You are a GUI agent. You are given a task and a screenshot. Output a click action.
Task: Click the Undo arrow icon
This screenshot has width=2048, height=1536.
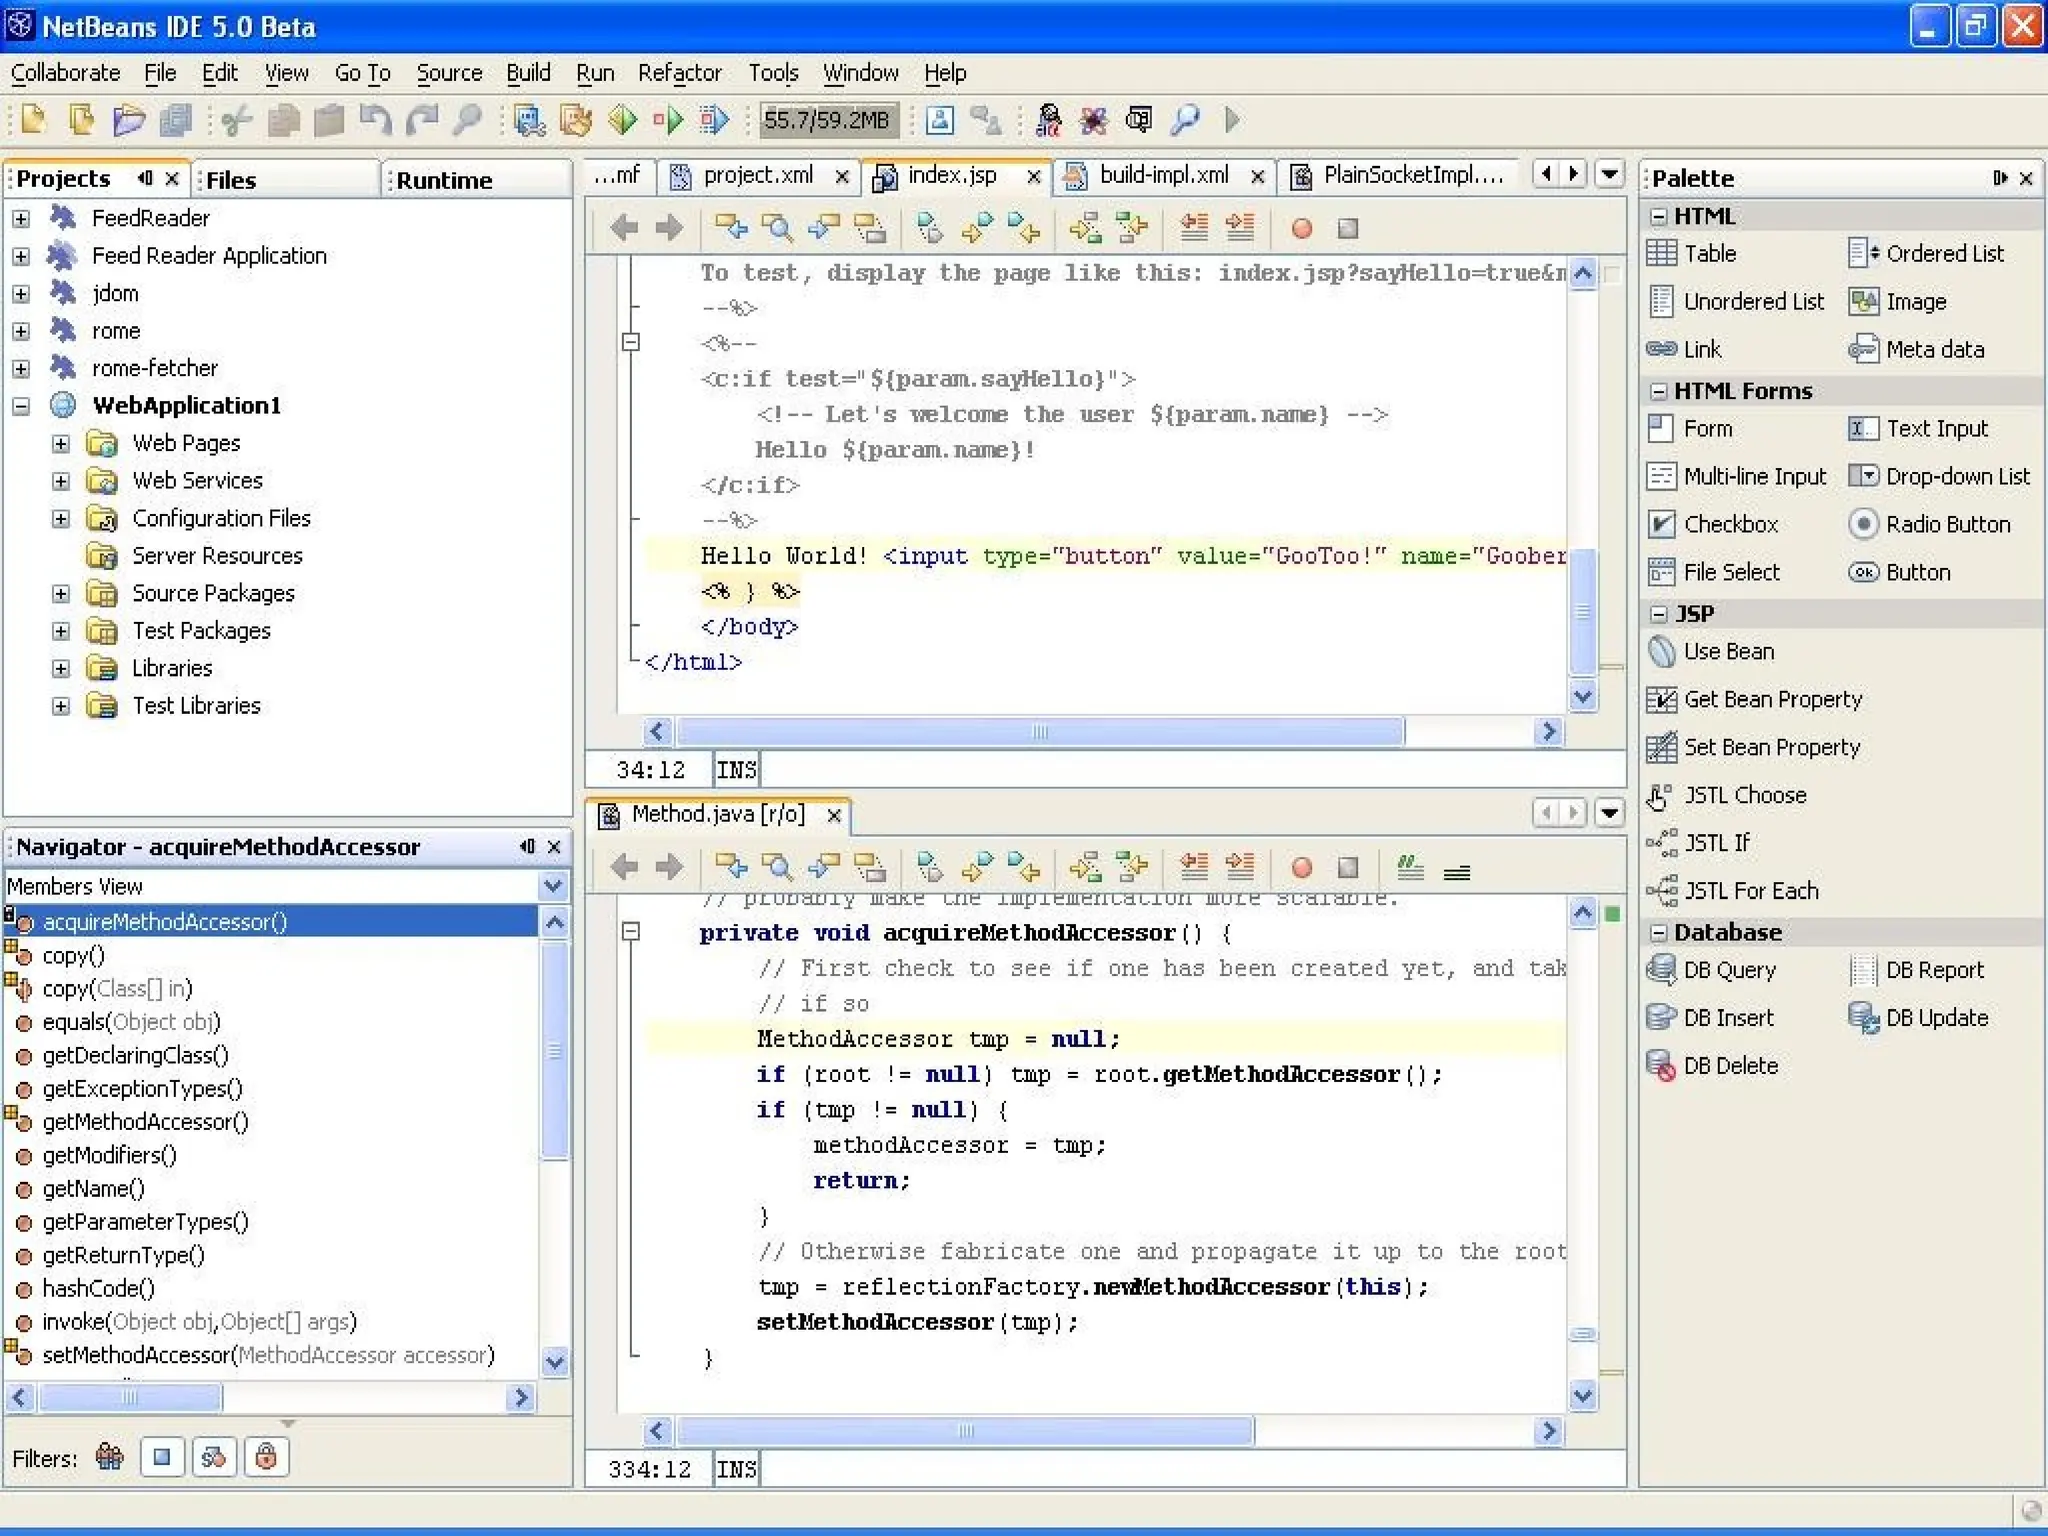[x=376, y=121]
